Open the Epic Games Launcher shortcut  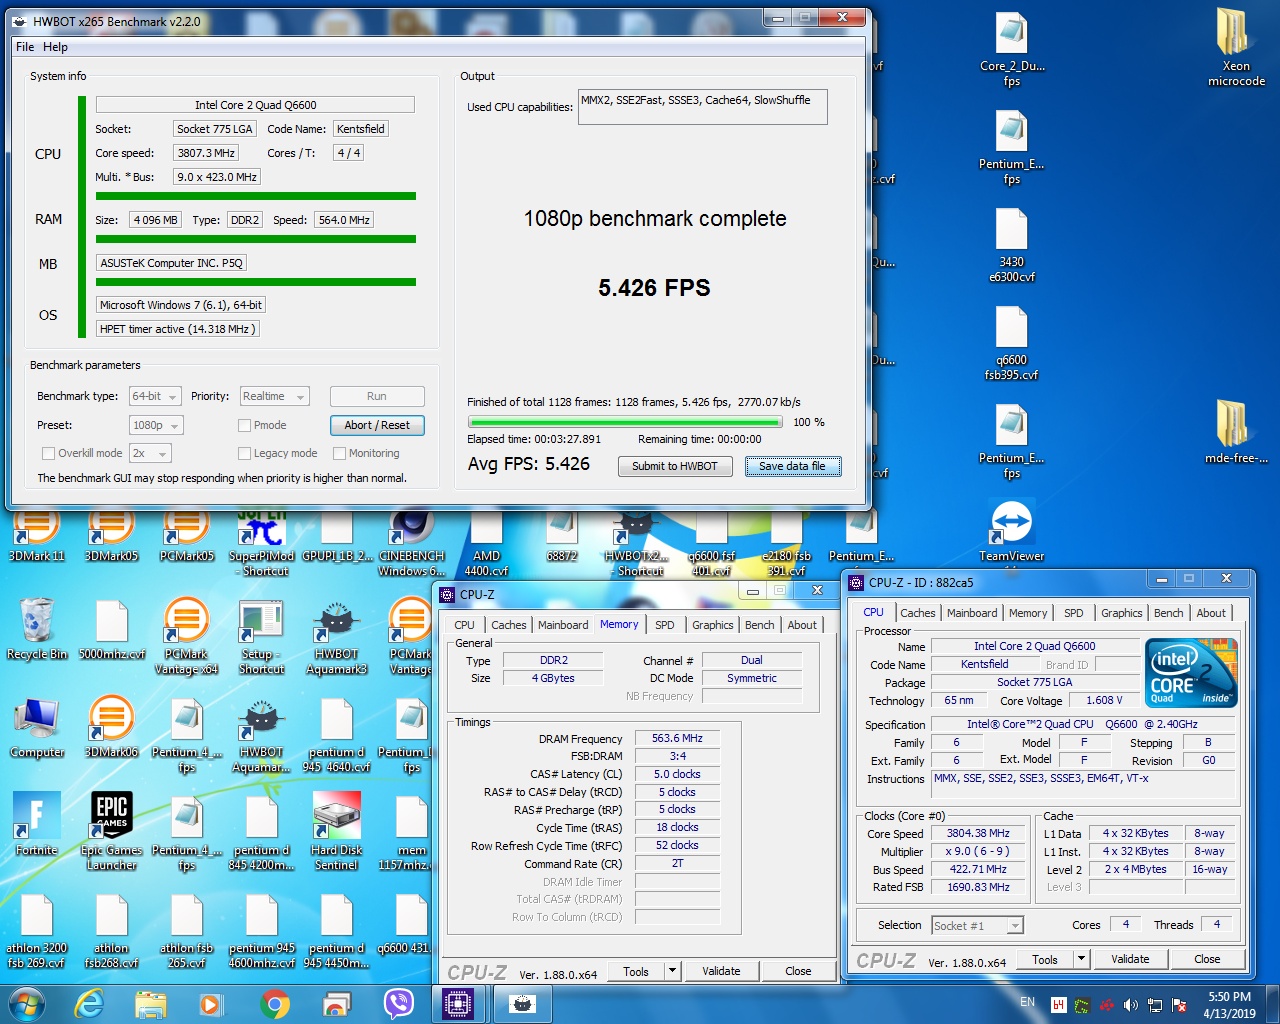point(112,830)
